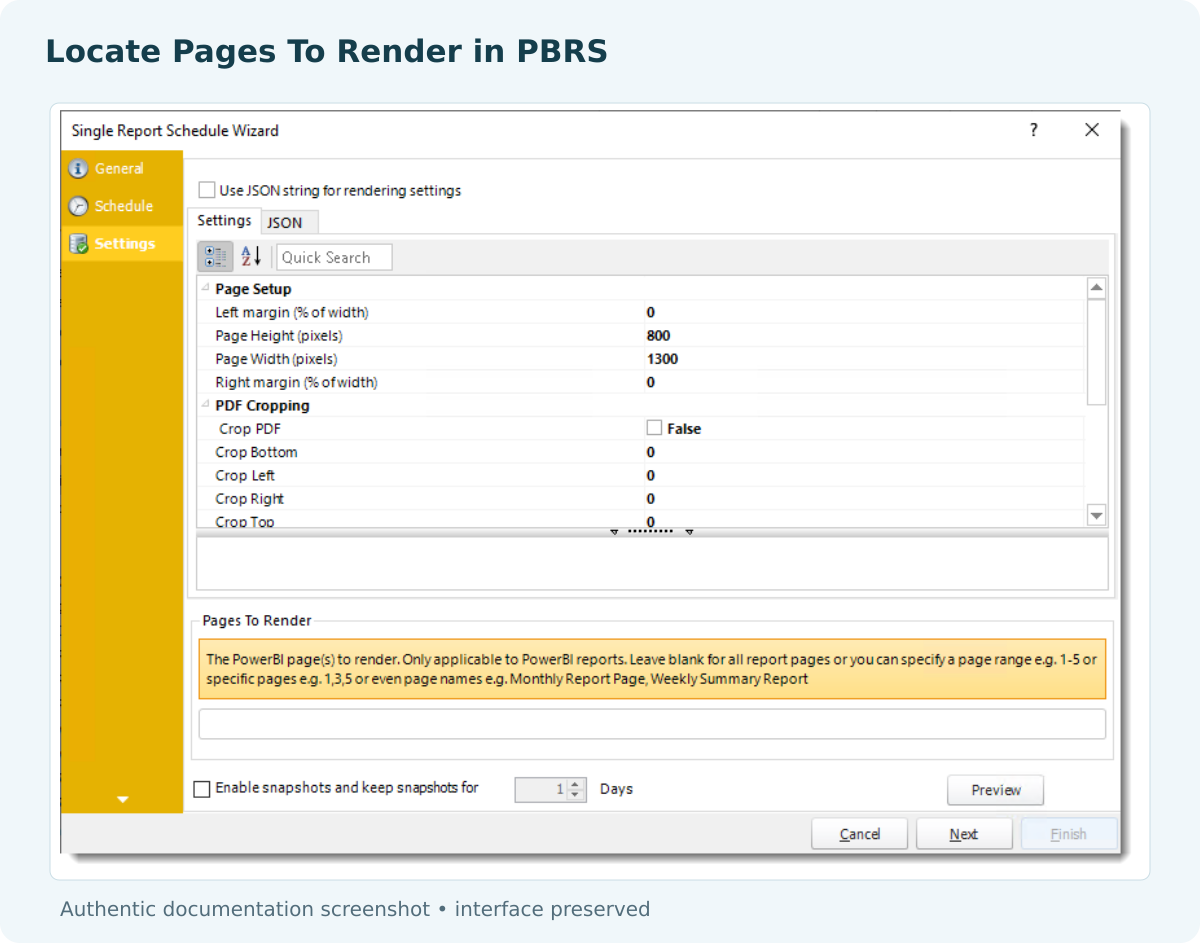
Task: Select the Crop Left property row
Action: pyautogui.click(x=641, y=475)
